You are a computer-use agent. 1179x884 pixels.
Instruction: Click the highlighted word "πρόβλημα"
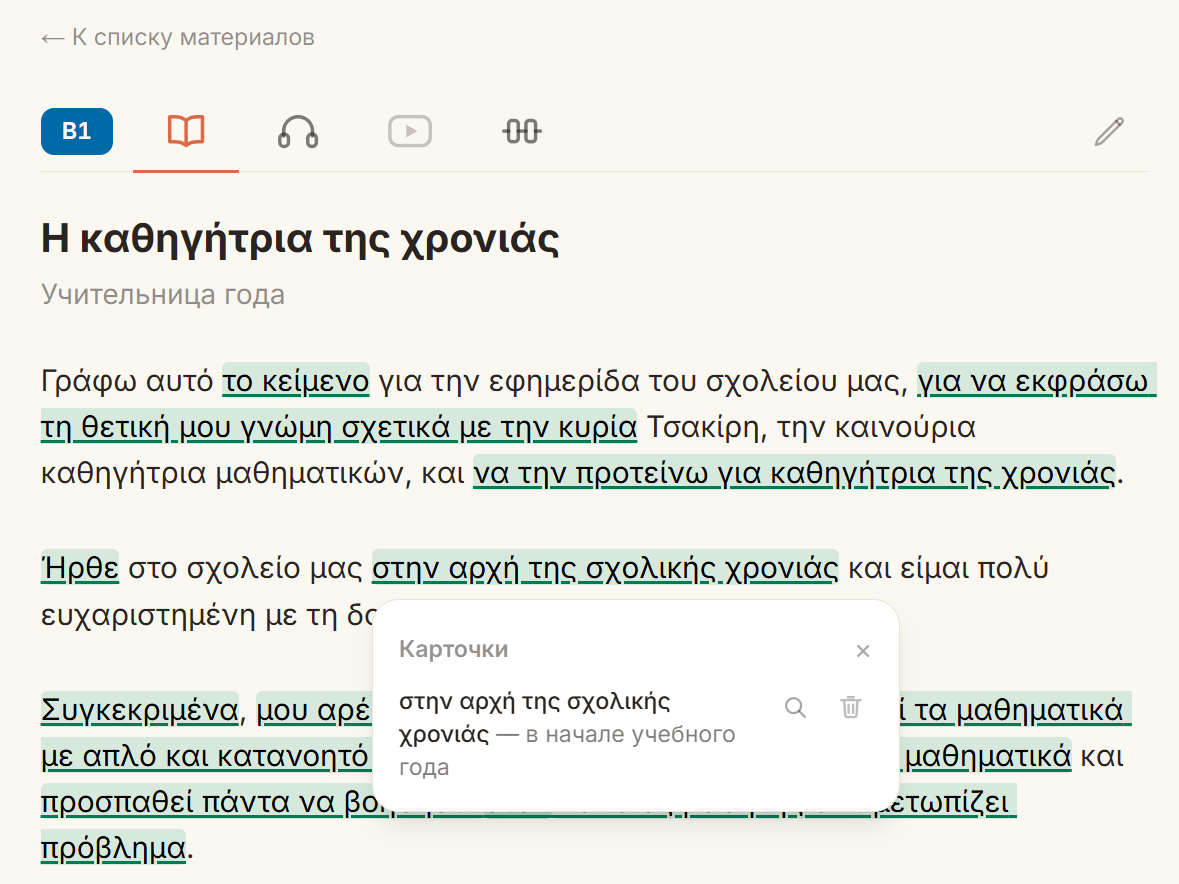click(113, 848)
